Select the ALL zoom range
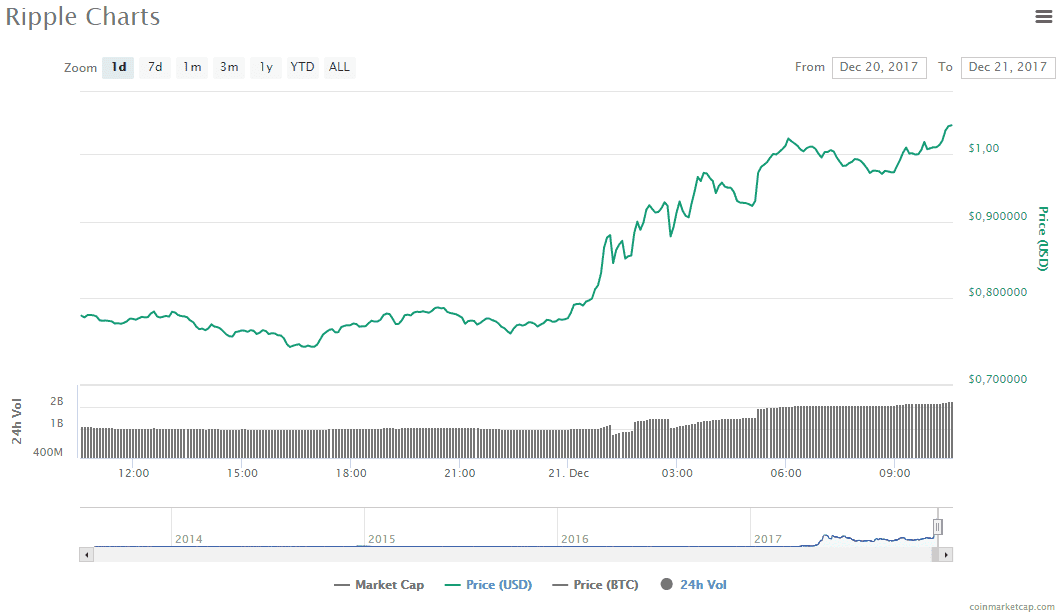The width and height of the screenshot is (1059, 613). (x=340, y=67)
